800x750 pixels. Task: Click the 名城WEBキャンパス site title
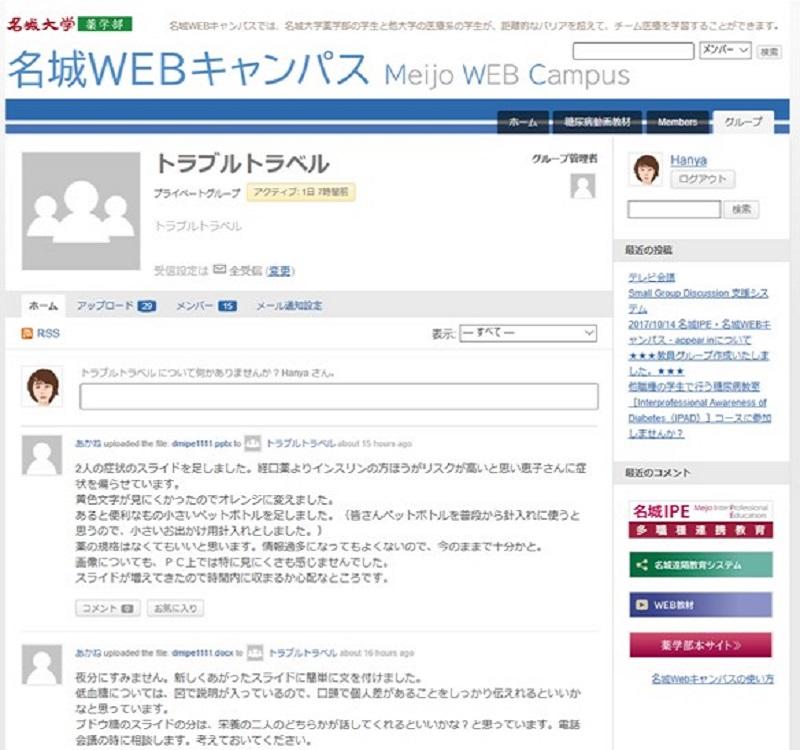click(x=319, y=70)
